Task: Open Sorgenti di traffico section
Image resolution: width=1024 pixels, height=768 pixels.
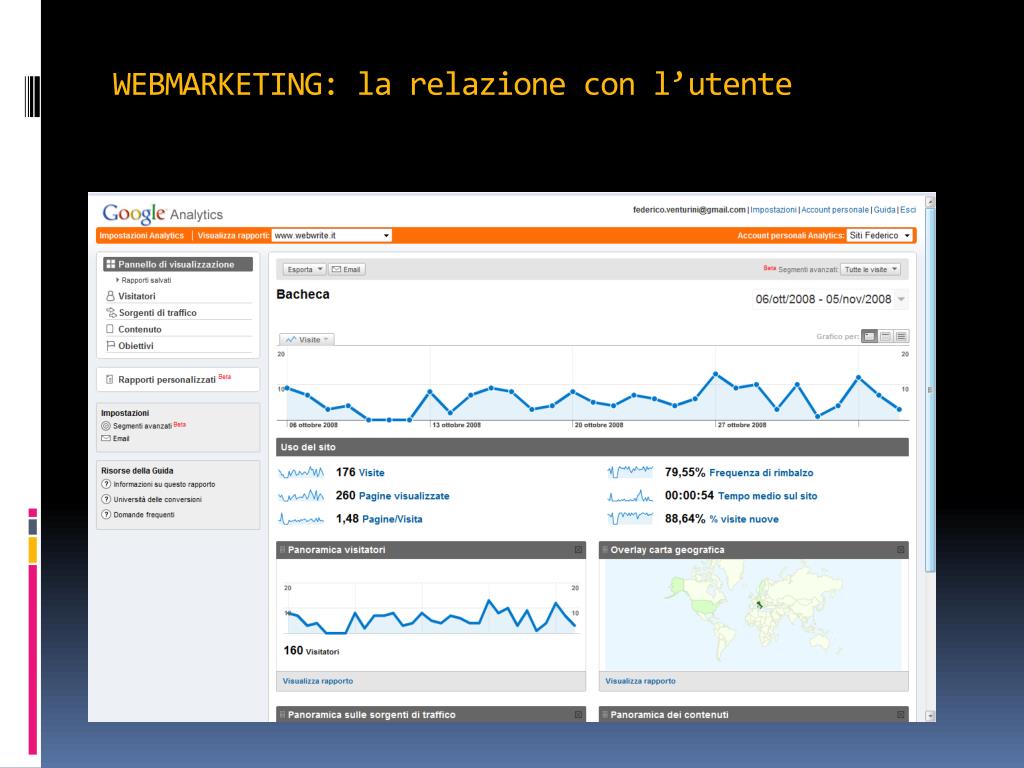Action: pyautogui.click(x=157, y=313)
